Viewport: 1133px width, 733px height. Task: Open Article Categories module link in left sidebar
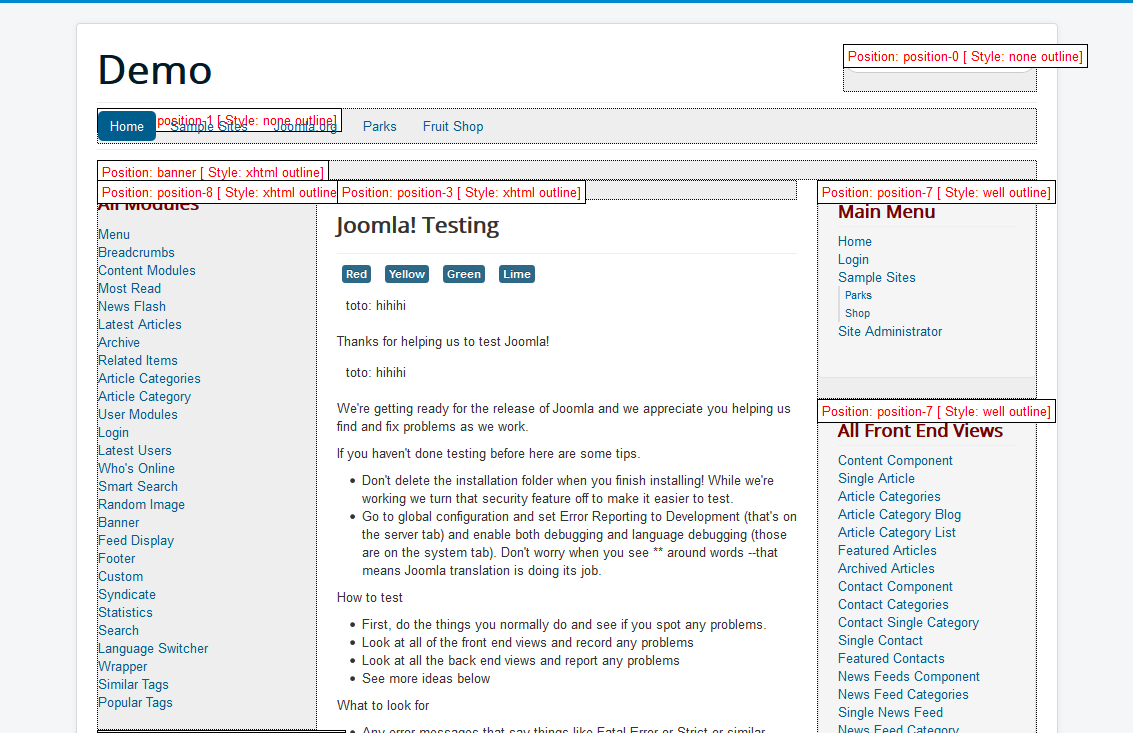[150, 378]
